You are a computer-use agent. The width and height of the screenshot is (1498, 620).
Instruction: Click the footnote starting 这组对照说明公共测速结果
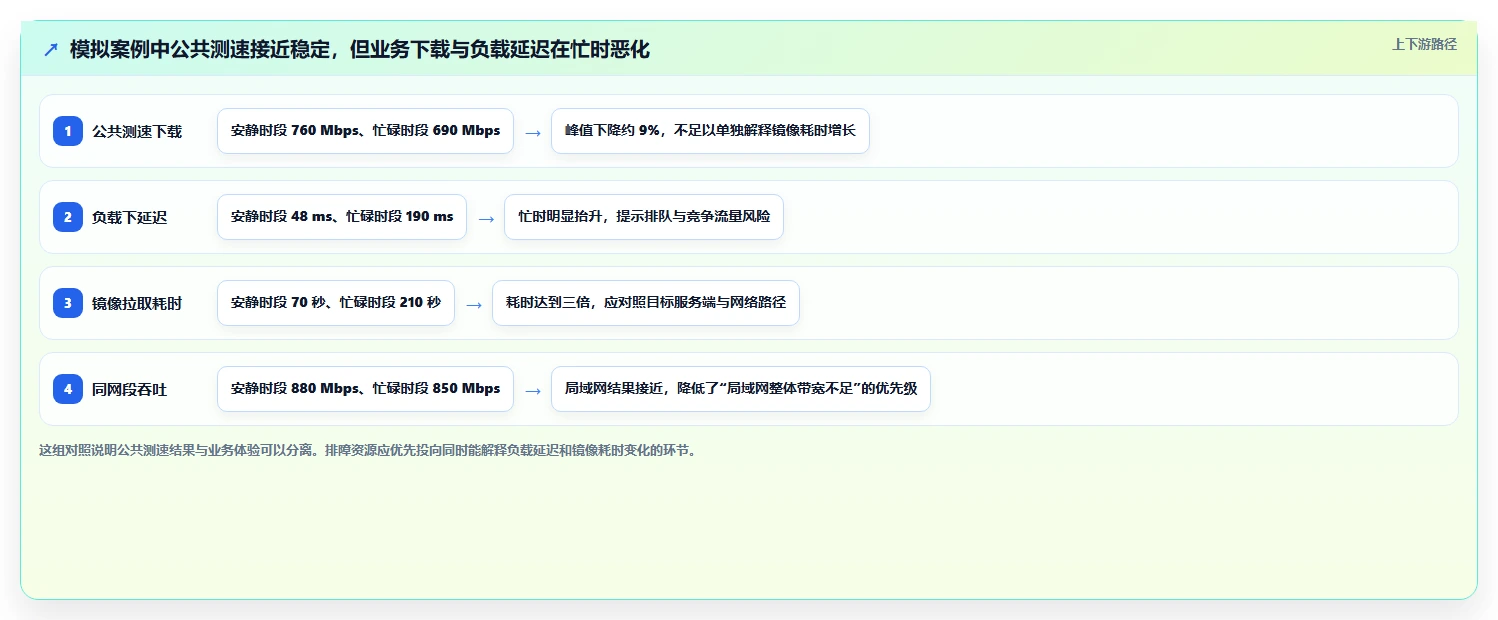click(x=367, y=450)
